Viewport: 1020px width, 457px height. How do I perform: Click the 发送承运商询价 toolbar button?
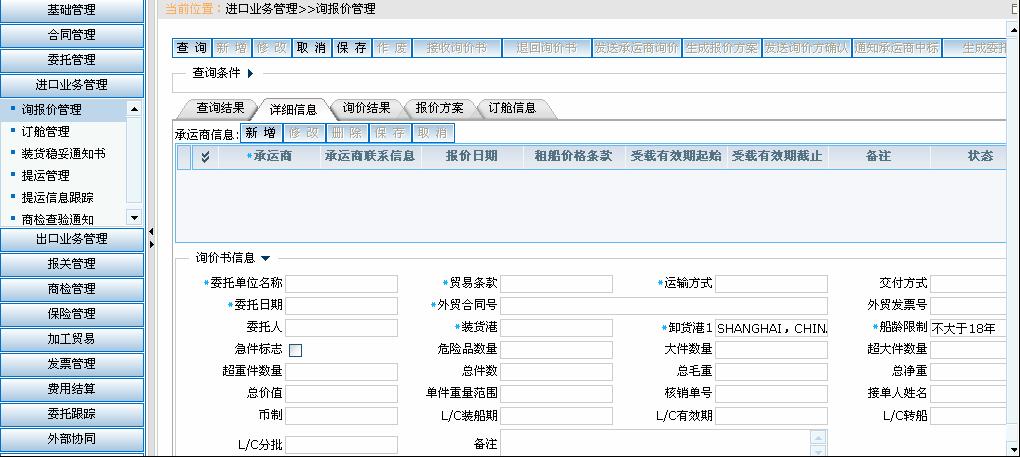[x=637, y=48]
